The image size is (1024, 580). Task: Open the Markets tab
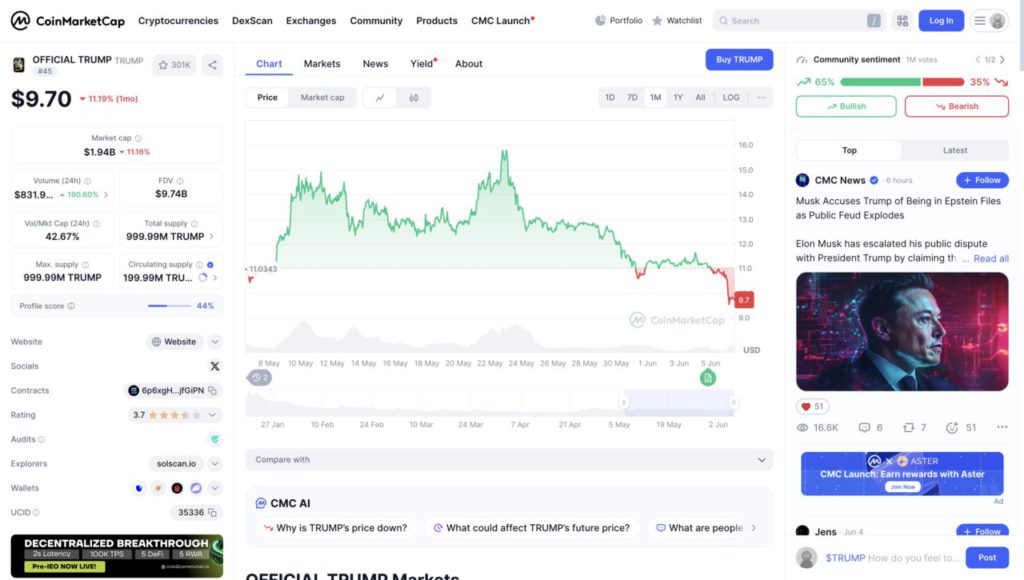click(x=322, y=64)
